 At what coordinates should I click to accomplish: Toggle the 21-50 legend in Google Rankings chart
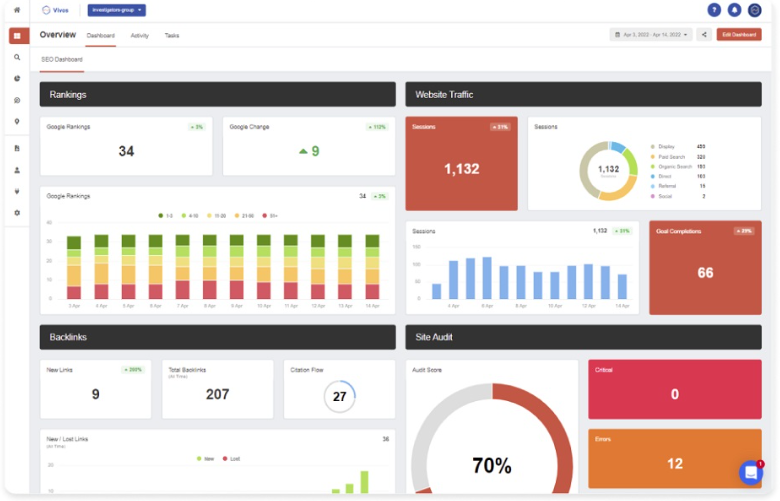point(244,216)
